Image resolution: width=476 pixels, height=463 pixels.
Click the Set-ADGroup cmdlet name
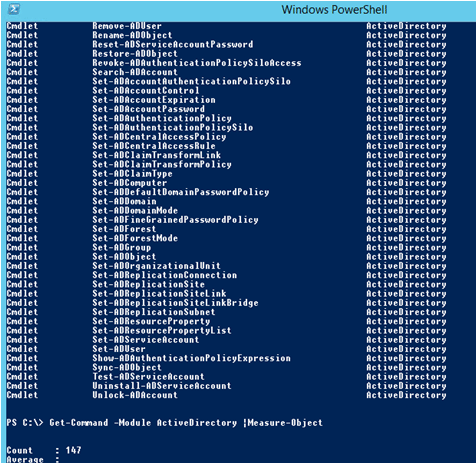click(122, 247)
